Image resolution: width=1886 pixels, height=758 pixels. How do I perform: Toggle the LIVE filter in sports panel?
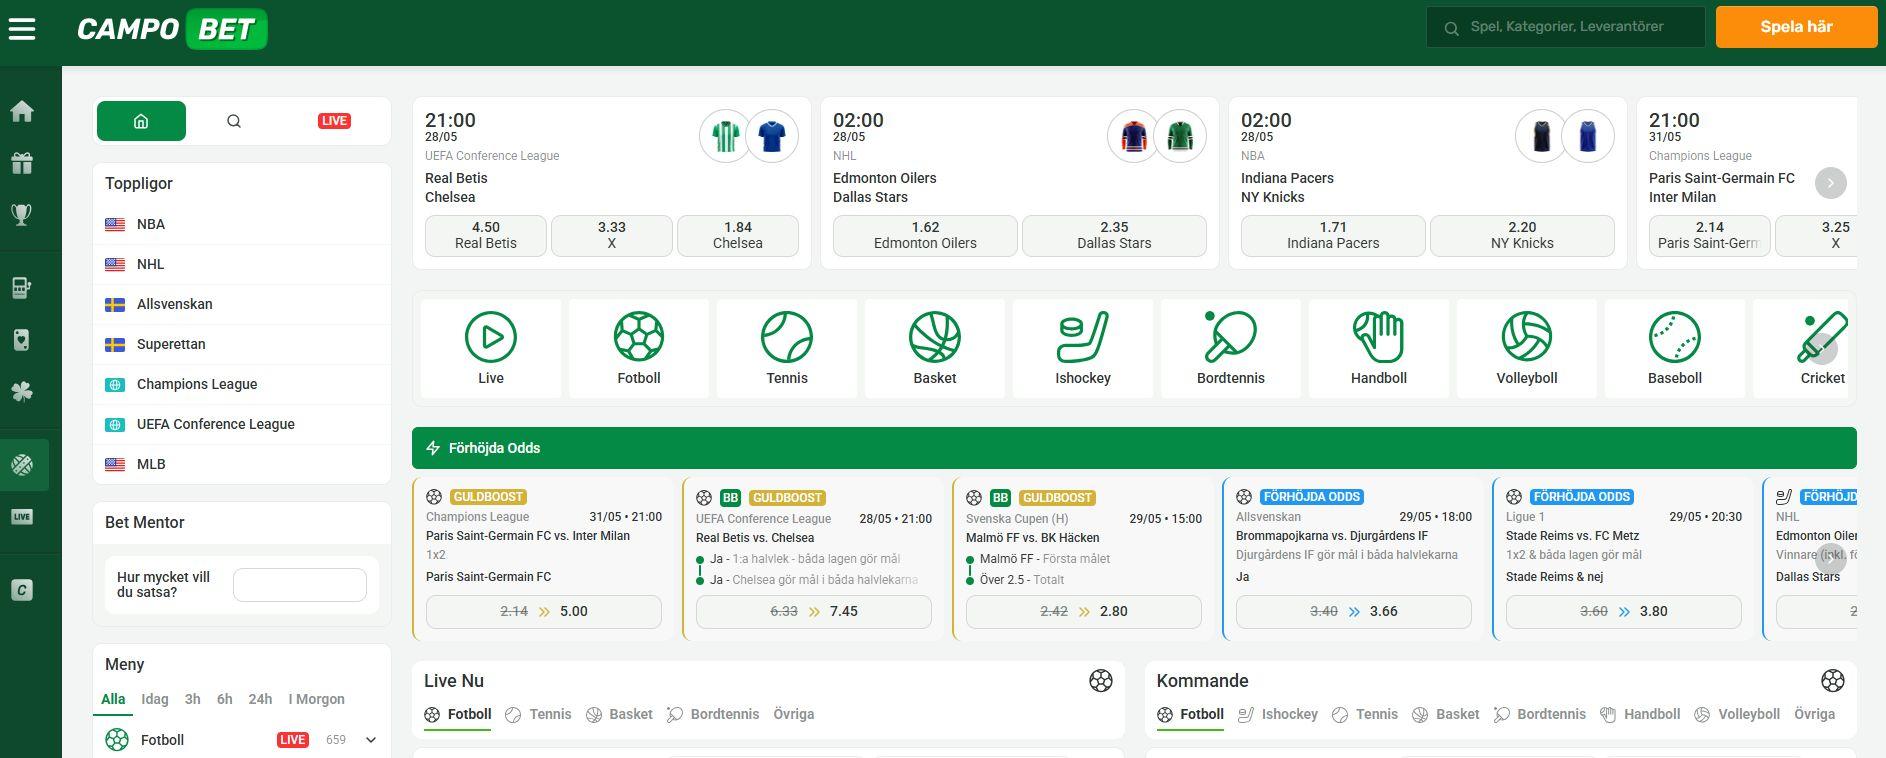pyautogui.click(x=334, y=121)
